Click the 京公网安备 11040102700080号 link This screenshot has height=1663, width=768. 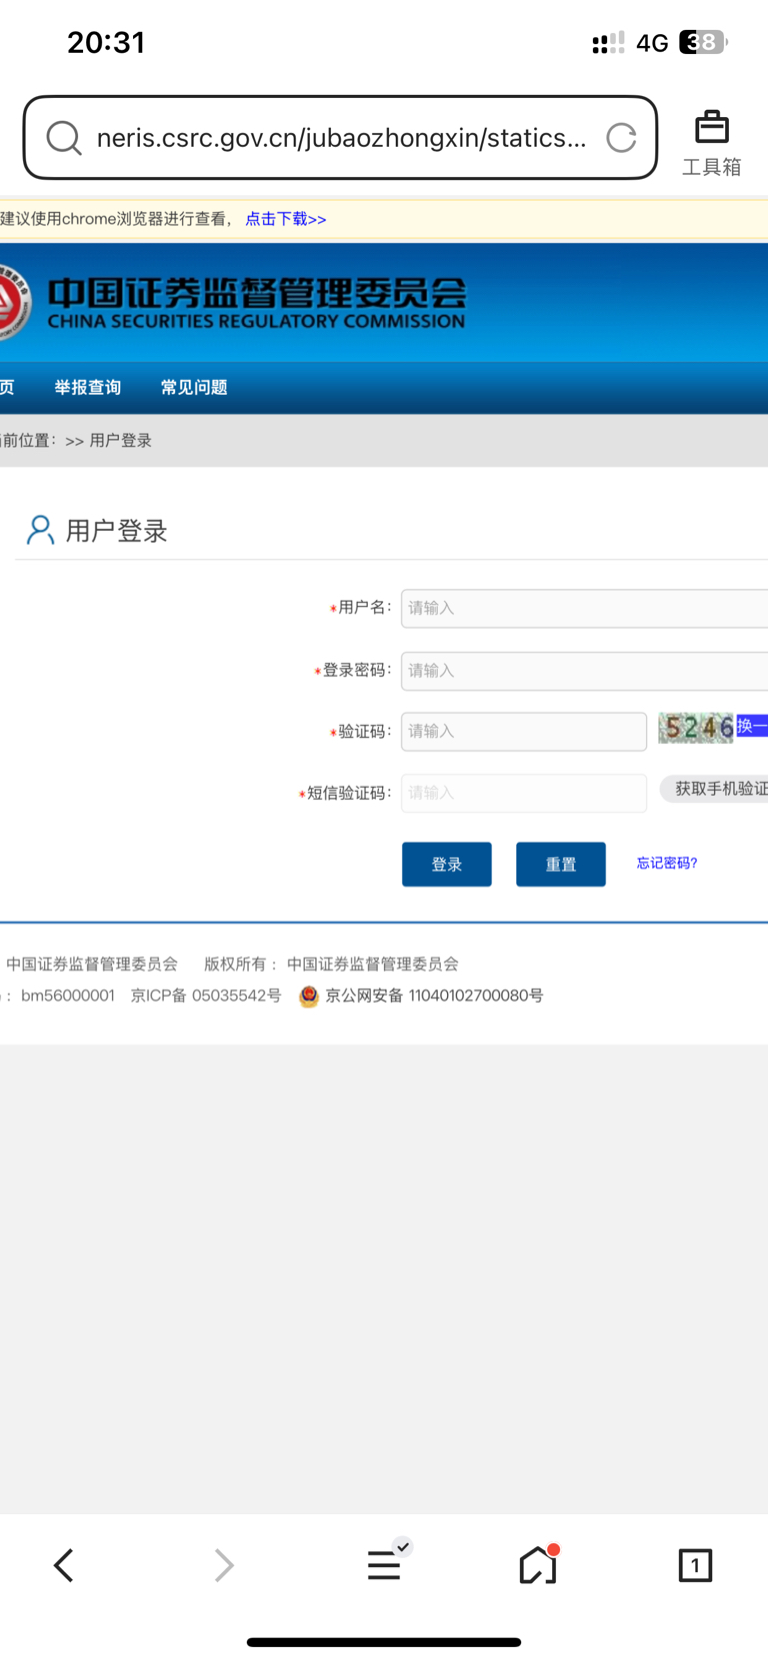click(434, 995)
